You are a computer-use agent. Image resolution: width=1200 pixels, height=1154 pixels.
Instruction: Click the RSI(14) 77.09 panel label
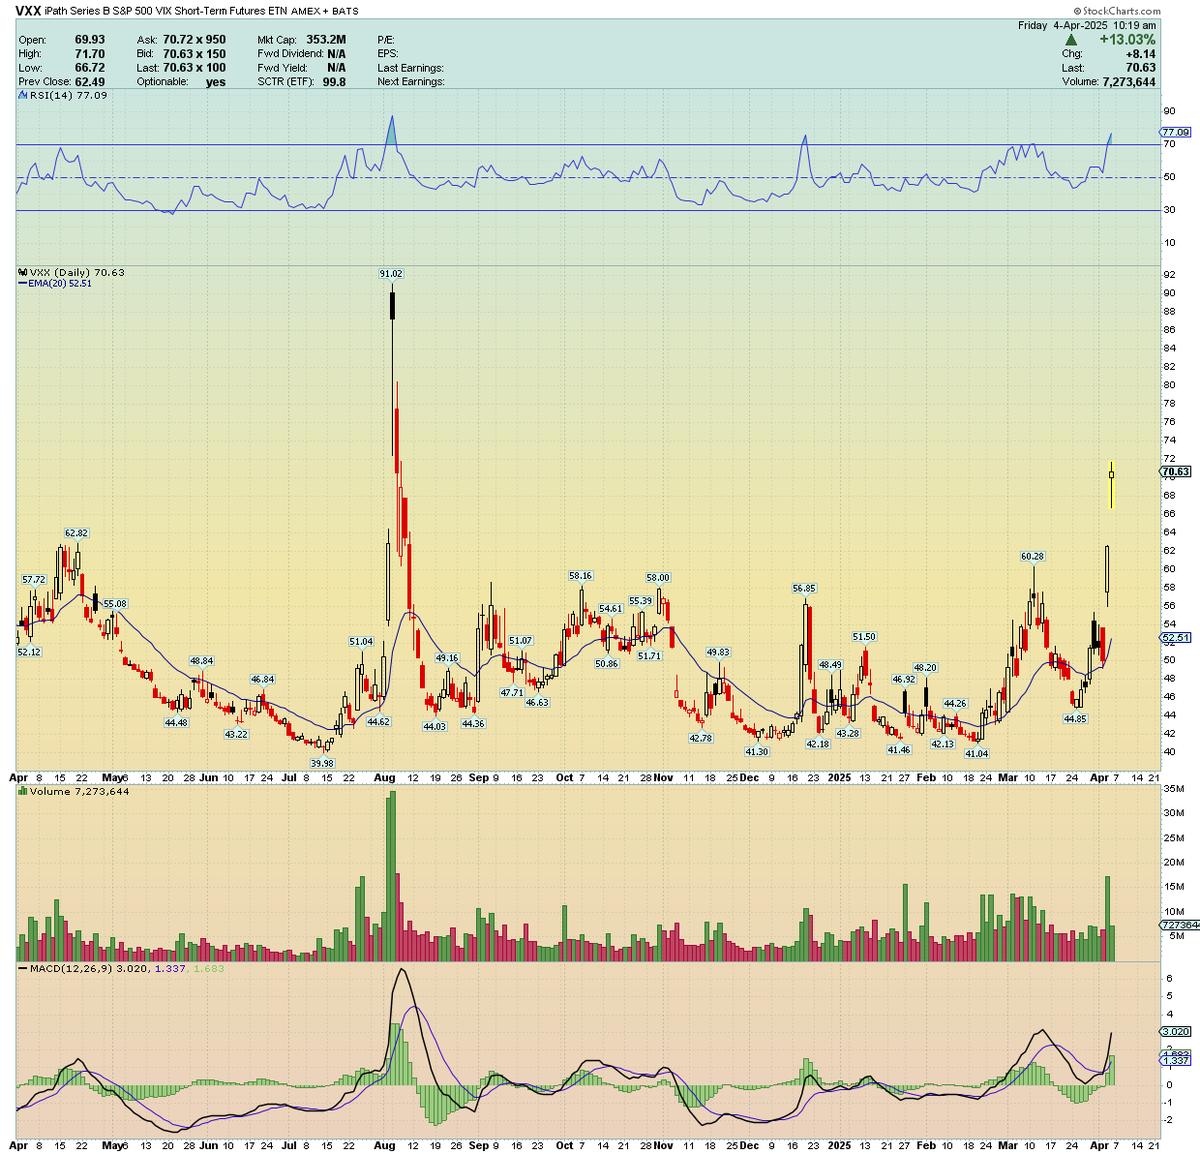(69, 95)
